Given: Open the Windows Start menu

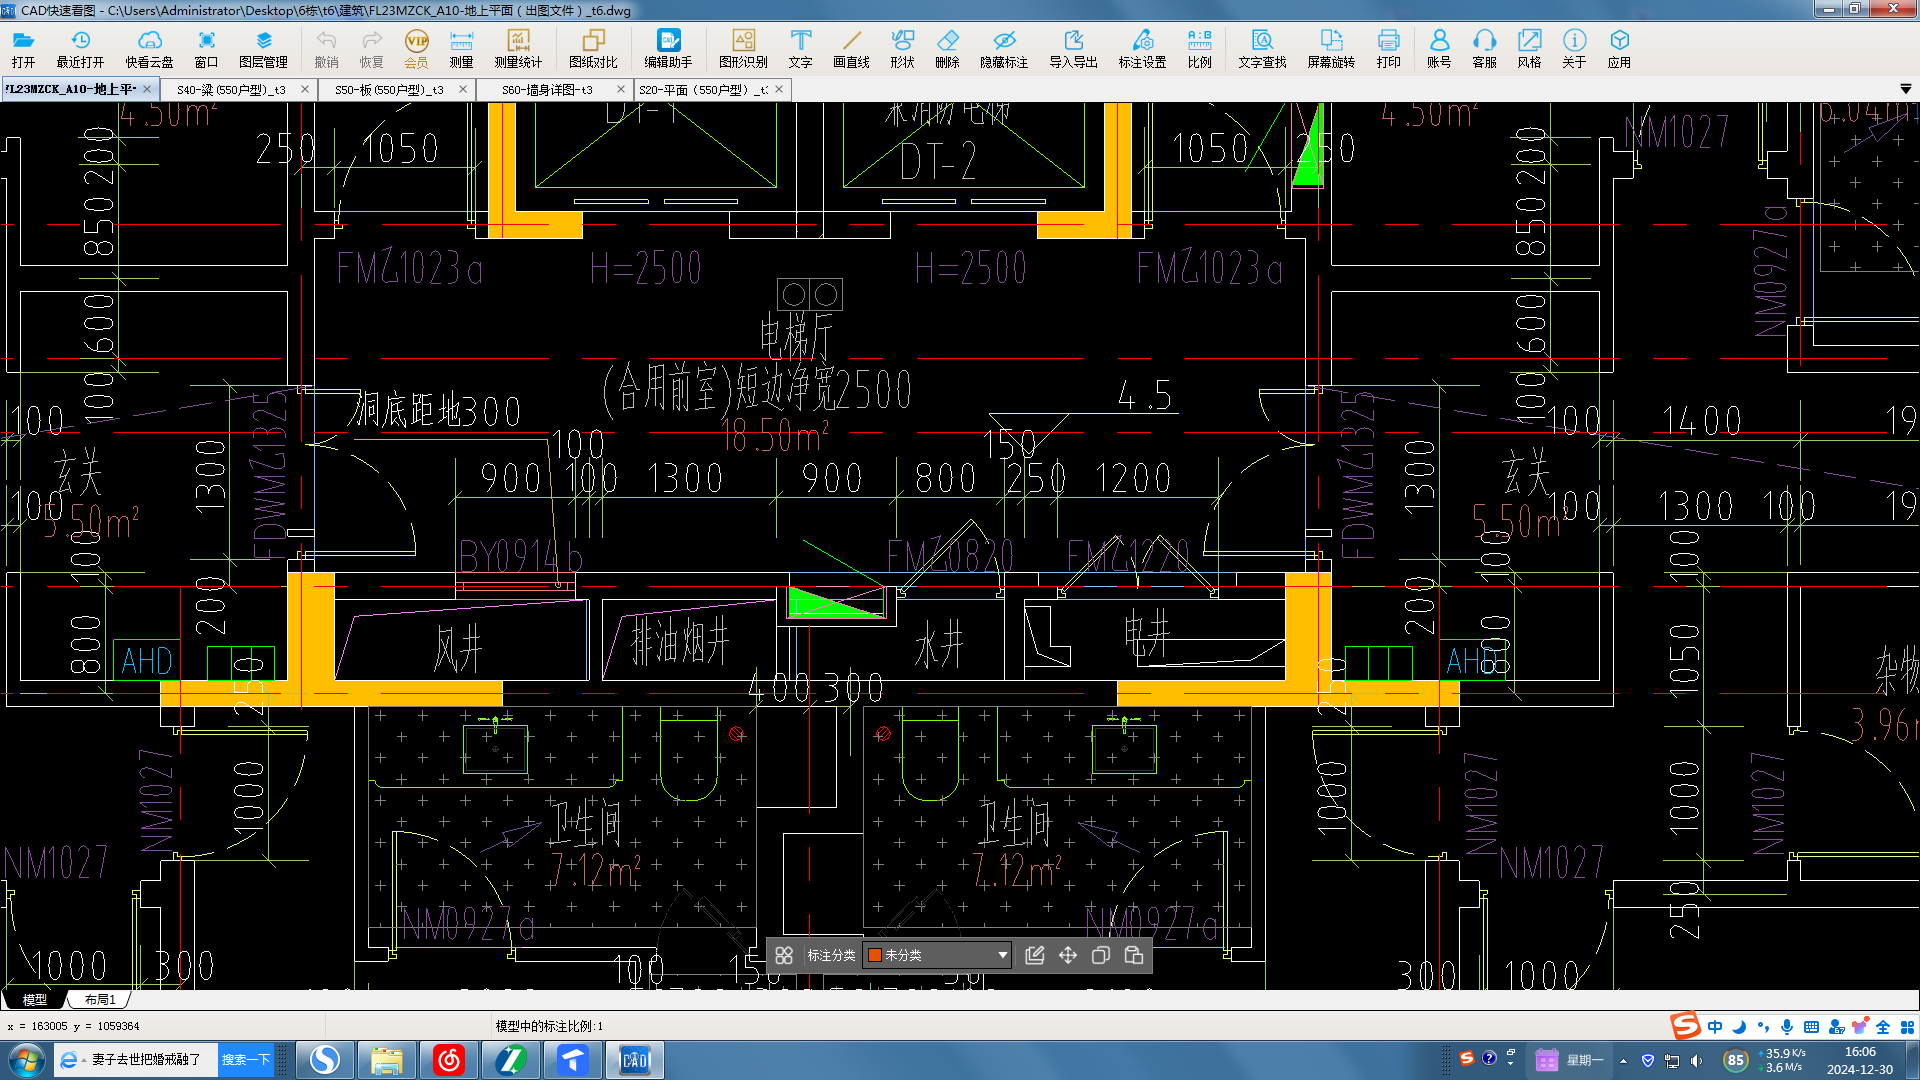Looking at the screenshot, I should coord(26,1060).
